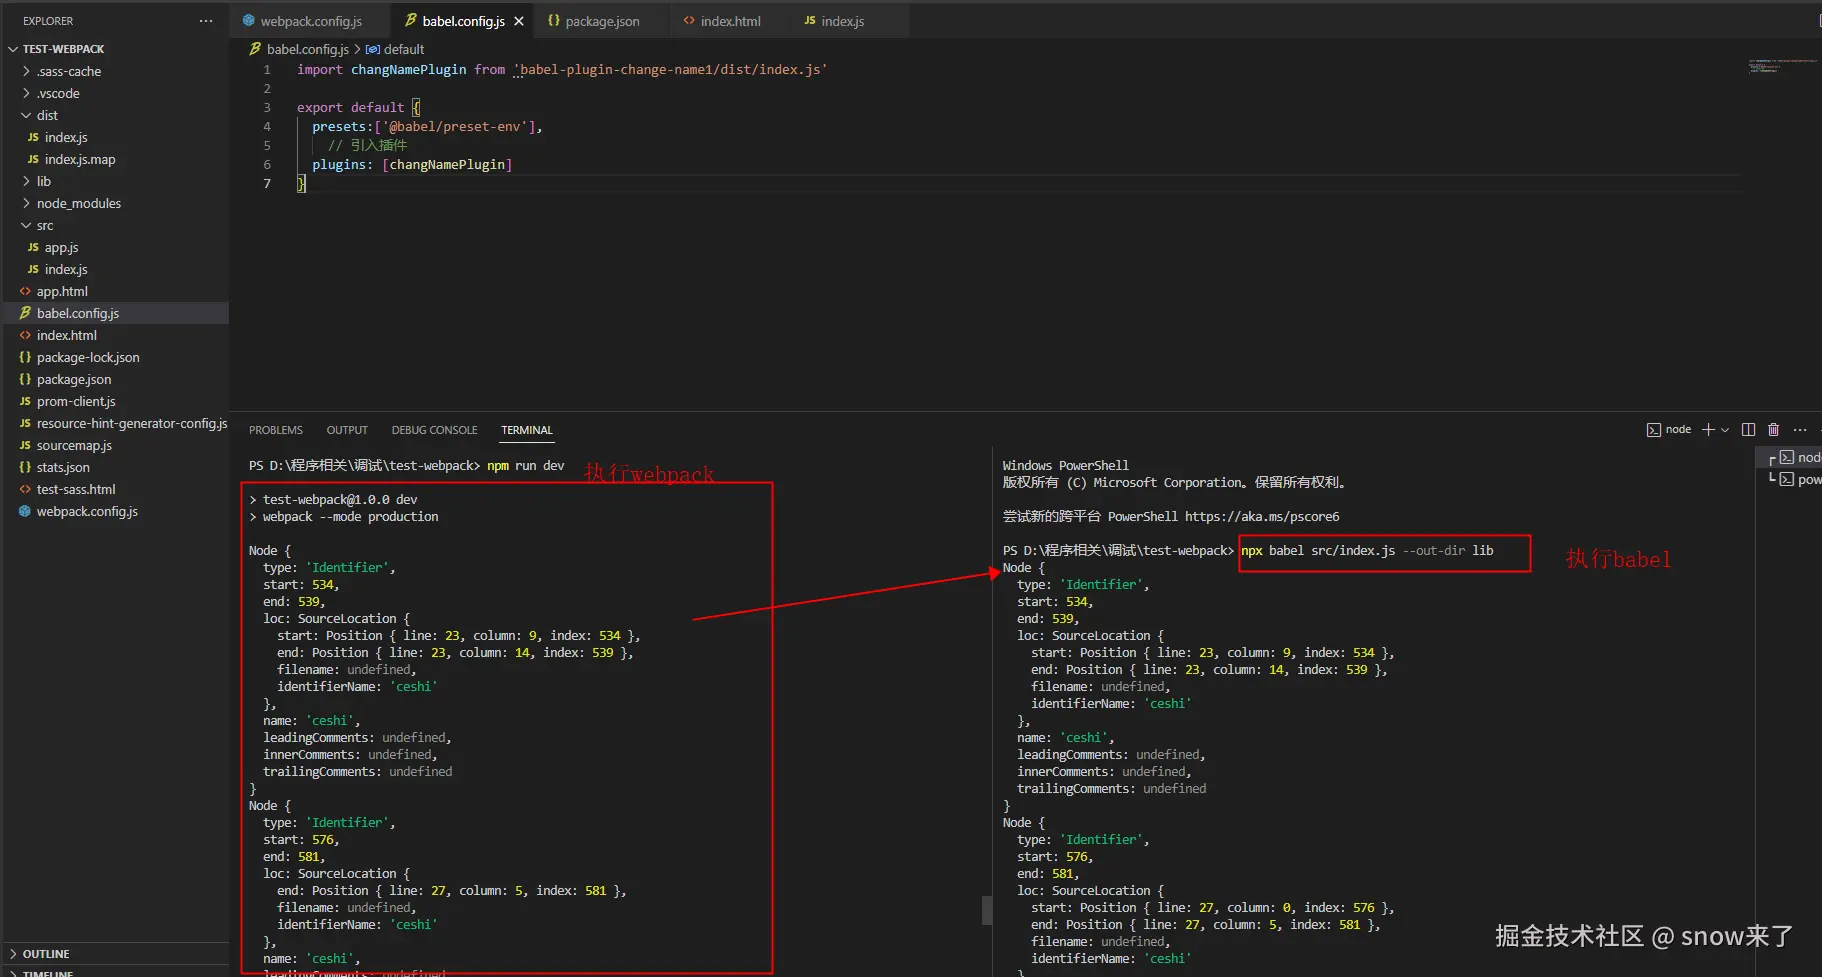Open the DEBUG CONSOLE panel tab
This screenshot has width=1822, height=977.
434,430
